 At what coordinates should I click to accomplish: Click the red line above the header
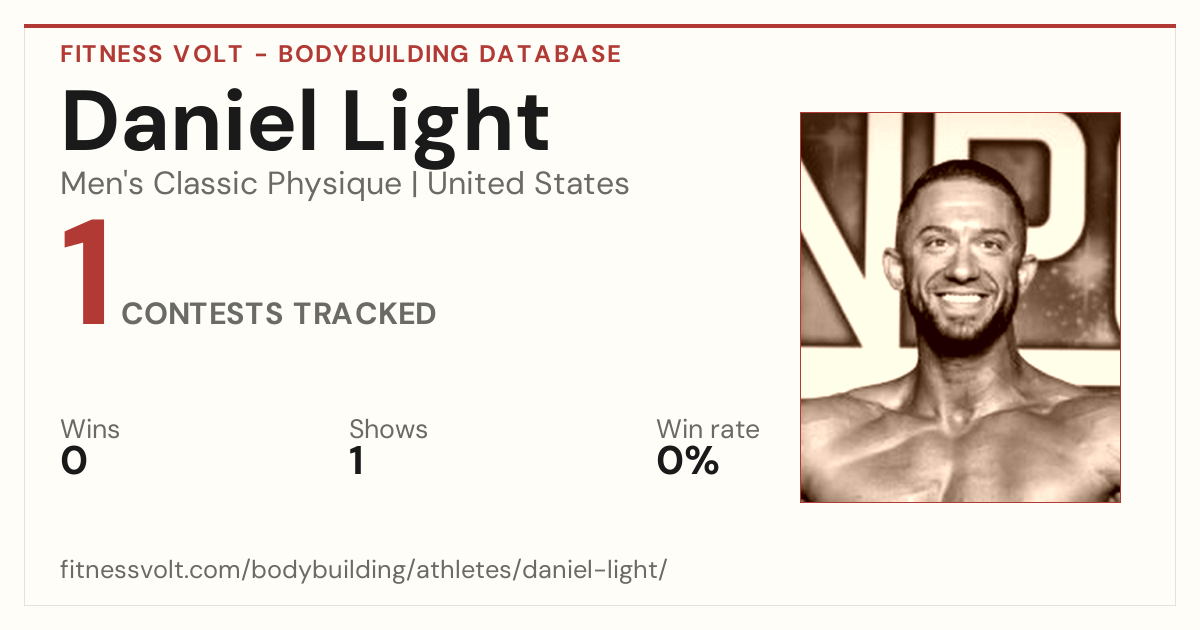600,26
